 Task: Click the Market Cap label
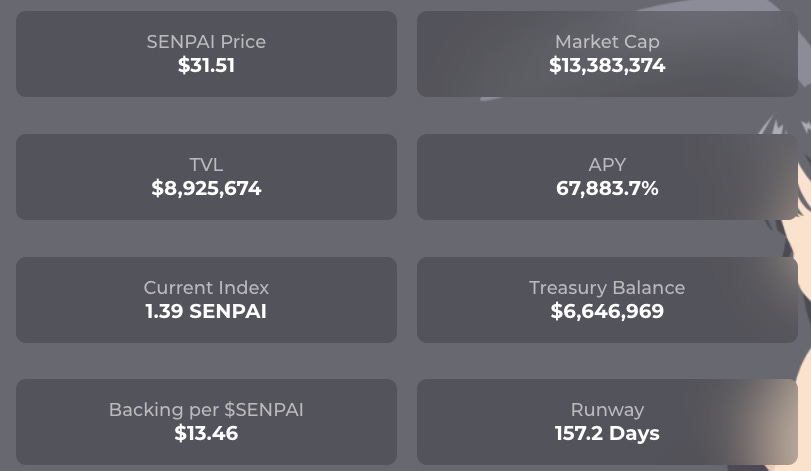pos(607,42)
